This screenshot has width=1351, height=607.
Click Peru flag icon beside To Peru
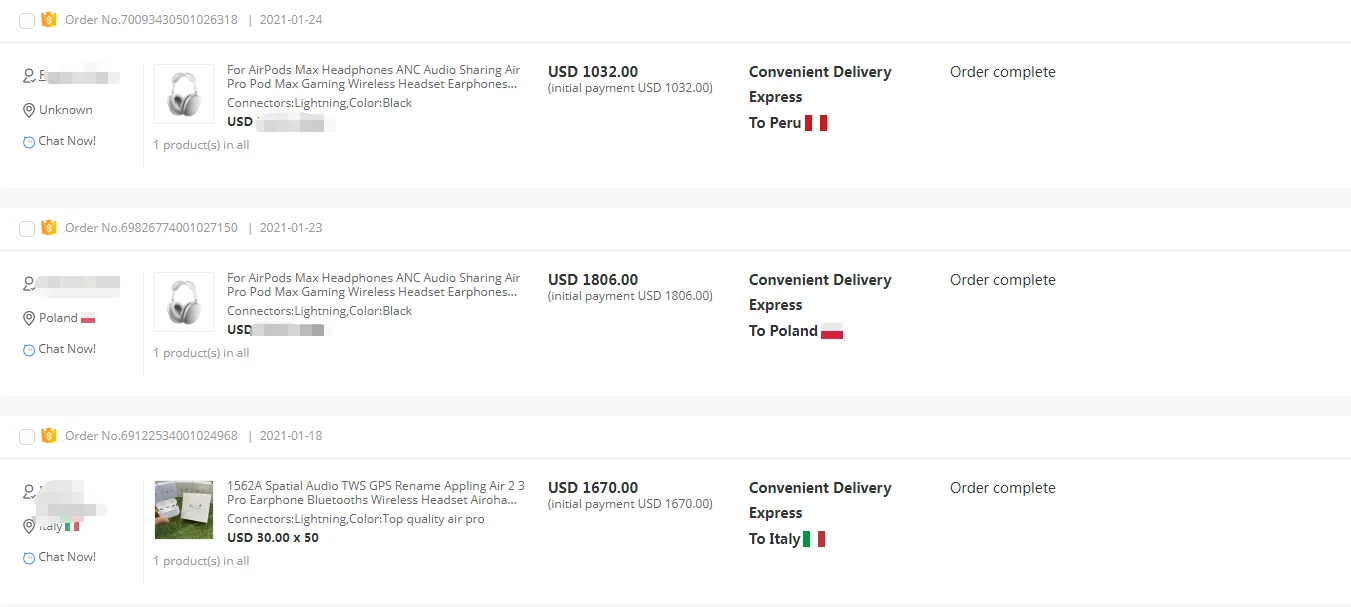coord(816,123)
